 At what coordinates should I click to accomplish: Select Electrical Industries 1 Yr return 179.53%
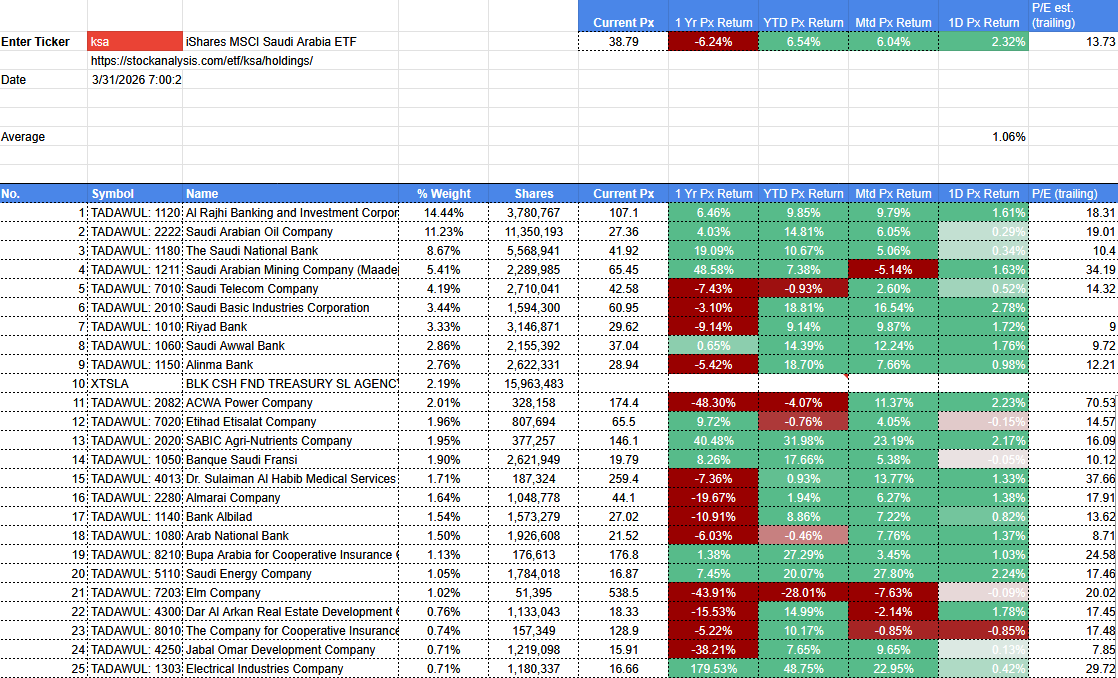coord(713,669)
